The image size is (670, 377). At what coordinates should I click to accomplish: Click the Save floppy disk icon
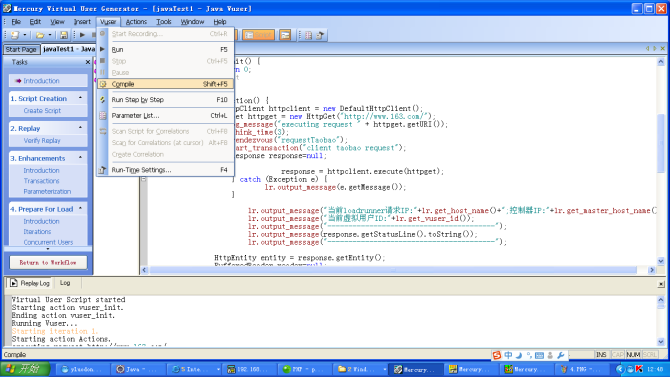coord(64,35)
